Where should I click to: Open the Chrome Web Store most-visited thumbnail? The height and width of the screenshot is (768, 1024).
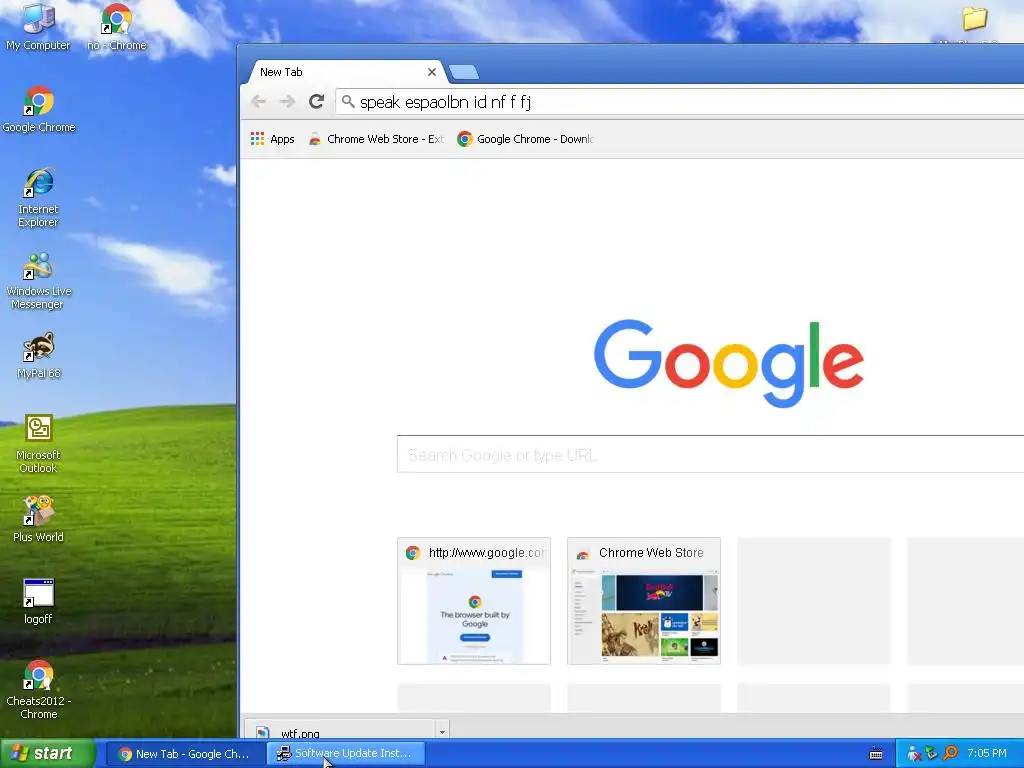(x=644, y=601)
